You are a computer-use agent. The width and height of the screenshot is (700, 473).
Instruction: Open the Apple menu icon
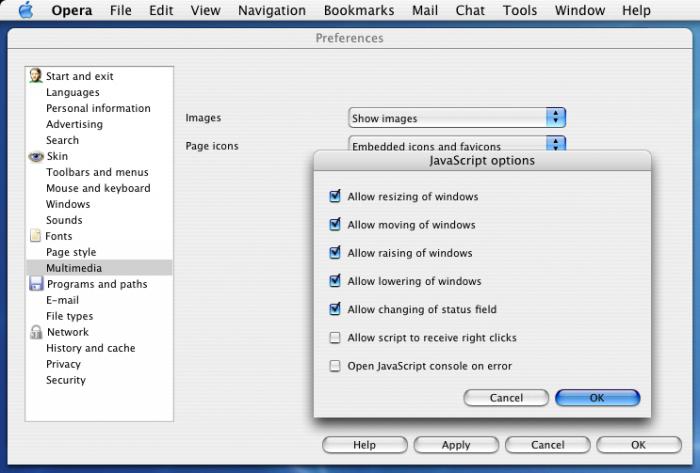26,10
